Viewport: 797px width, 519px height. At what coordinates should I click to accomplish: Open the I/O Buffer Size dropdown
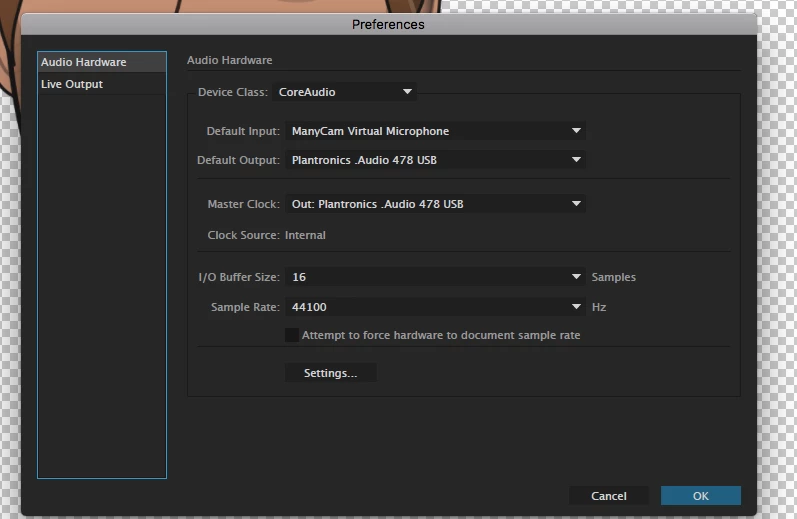pyautogui.click(x=435, y=277)
